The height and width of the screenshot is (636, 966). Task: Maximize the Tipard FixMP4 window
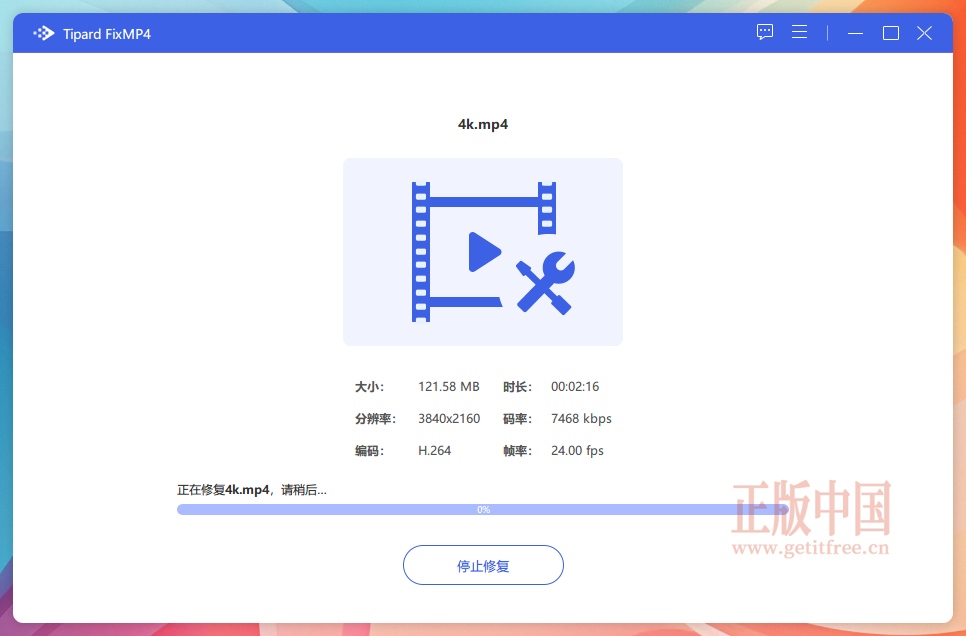point(890,33)
